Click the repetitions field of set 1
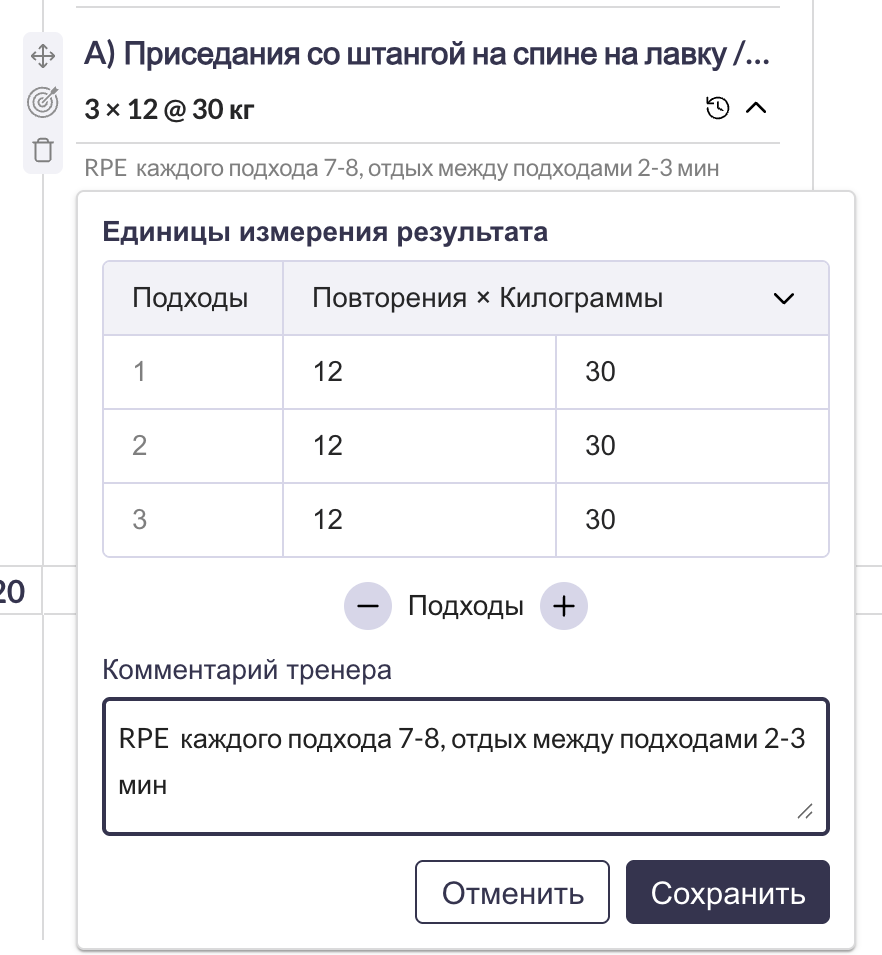The height and width of the screenshot is (955, 882). [x=418, y=372]
